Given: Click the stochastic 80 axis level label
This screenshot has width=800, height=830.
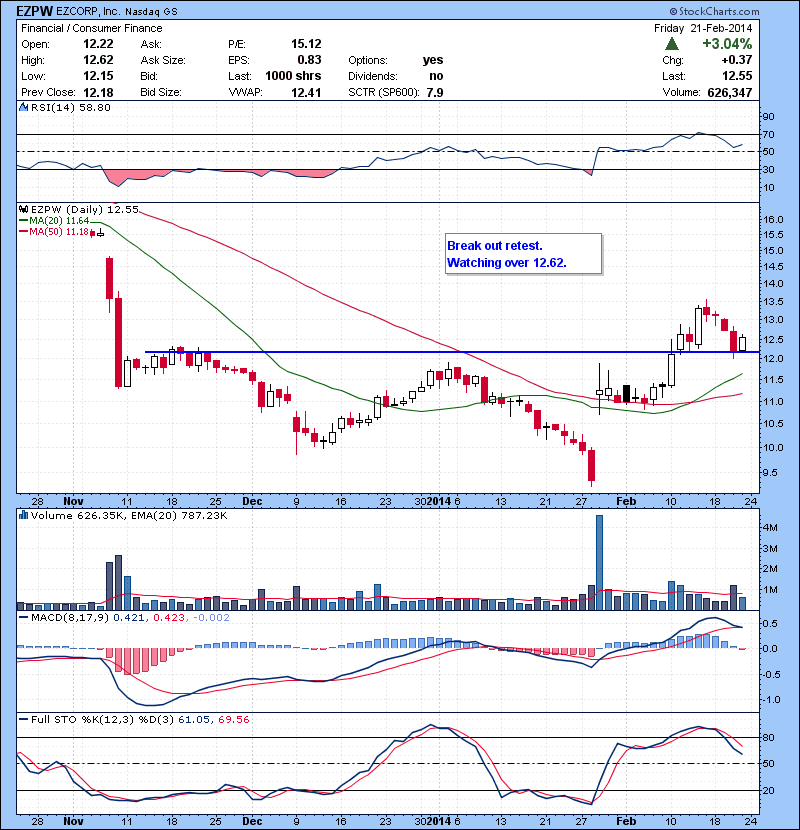Looking at the screenshot, I should click(x=768, y=737).
